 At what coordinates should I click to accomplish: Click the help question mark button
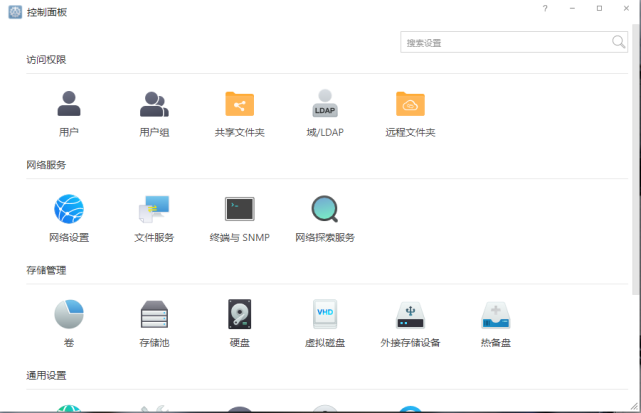(x=545, y=8)
